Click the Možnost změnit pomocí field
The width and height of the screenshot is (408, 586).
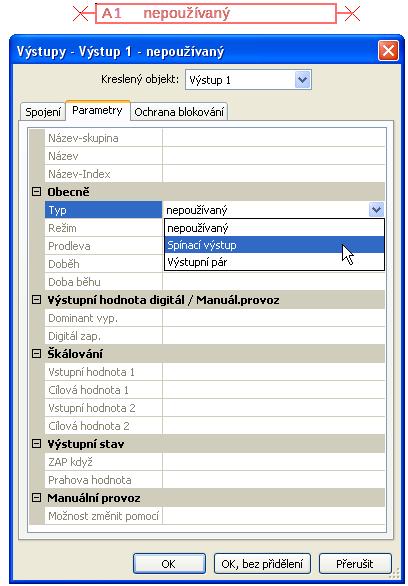(x=273, y=516)
